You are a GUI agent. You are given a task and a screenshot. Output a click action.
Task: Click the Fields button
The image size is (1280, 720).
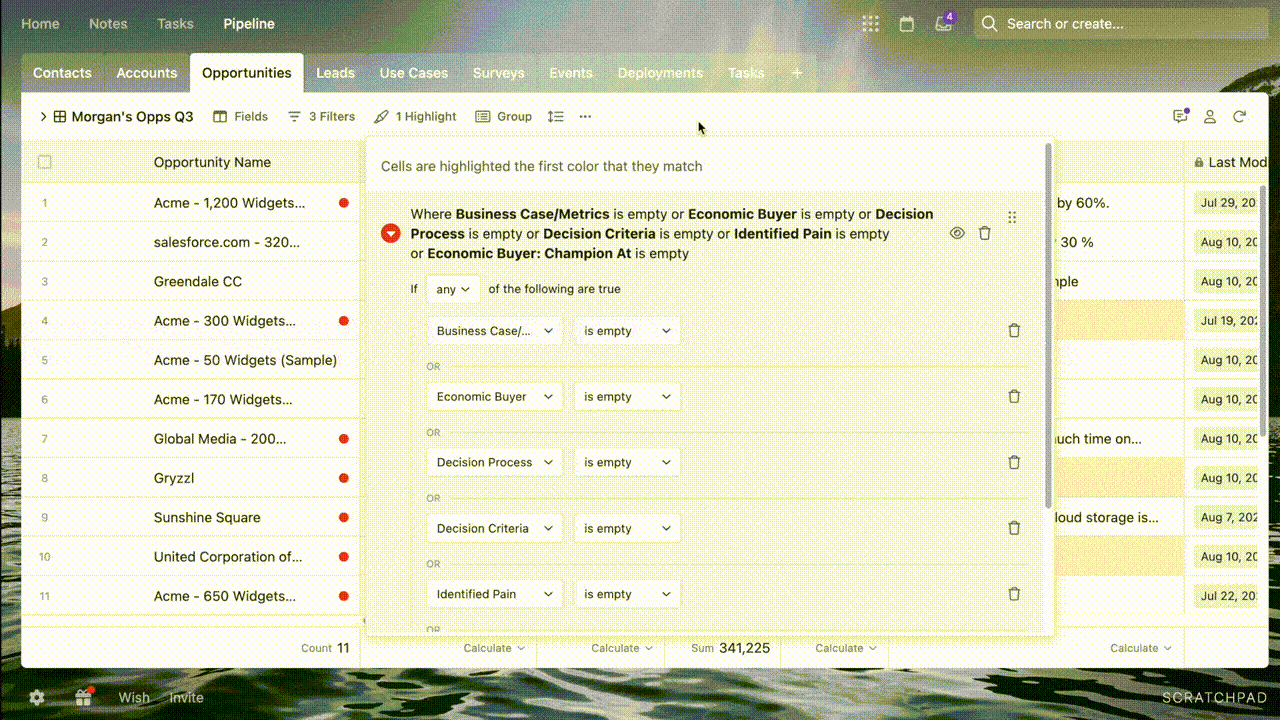click(x=240, y=116)
